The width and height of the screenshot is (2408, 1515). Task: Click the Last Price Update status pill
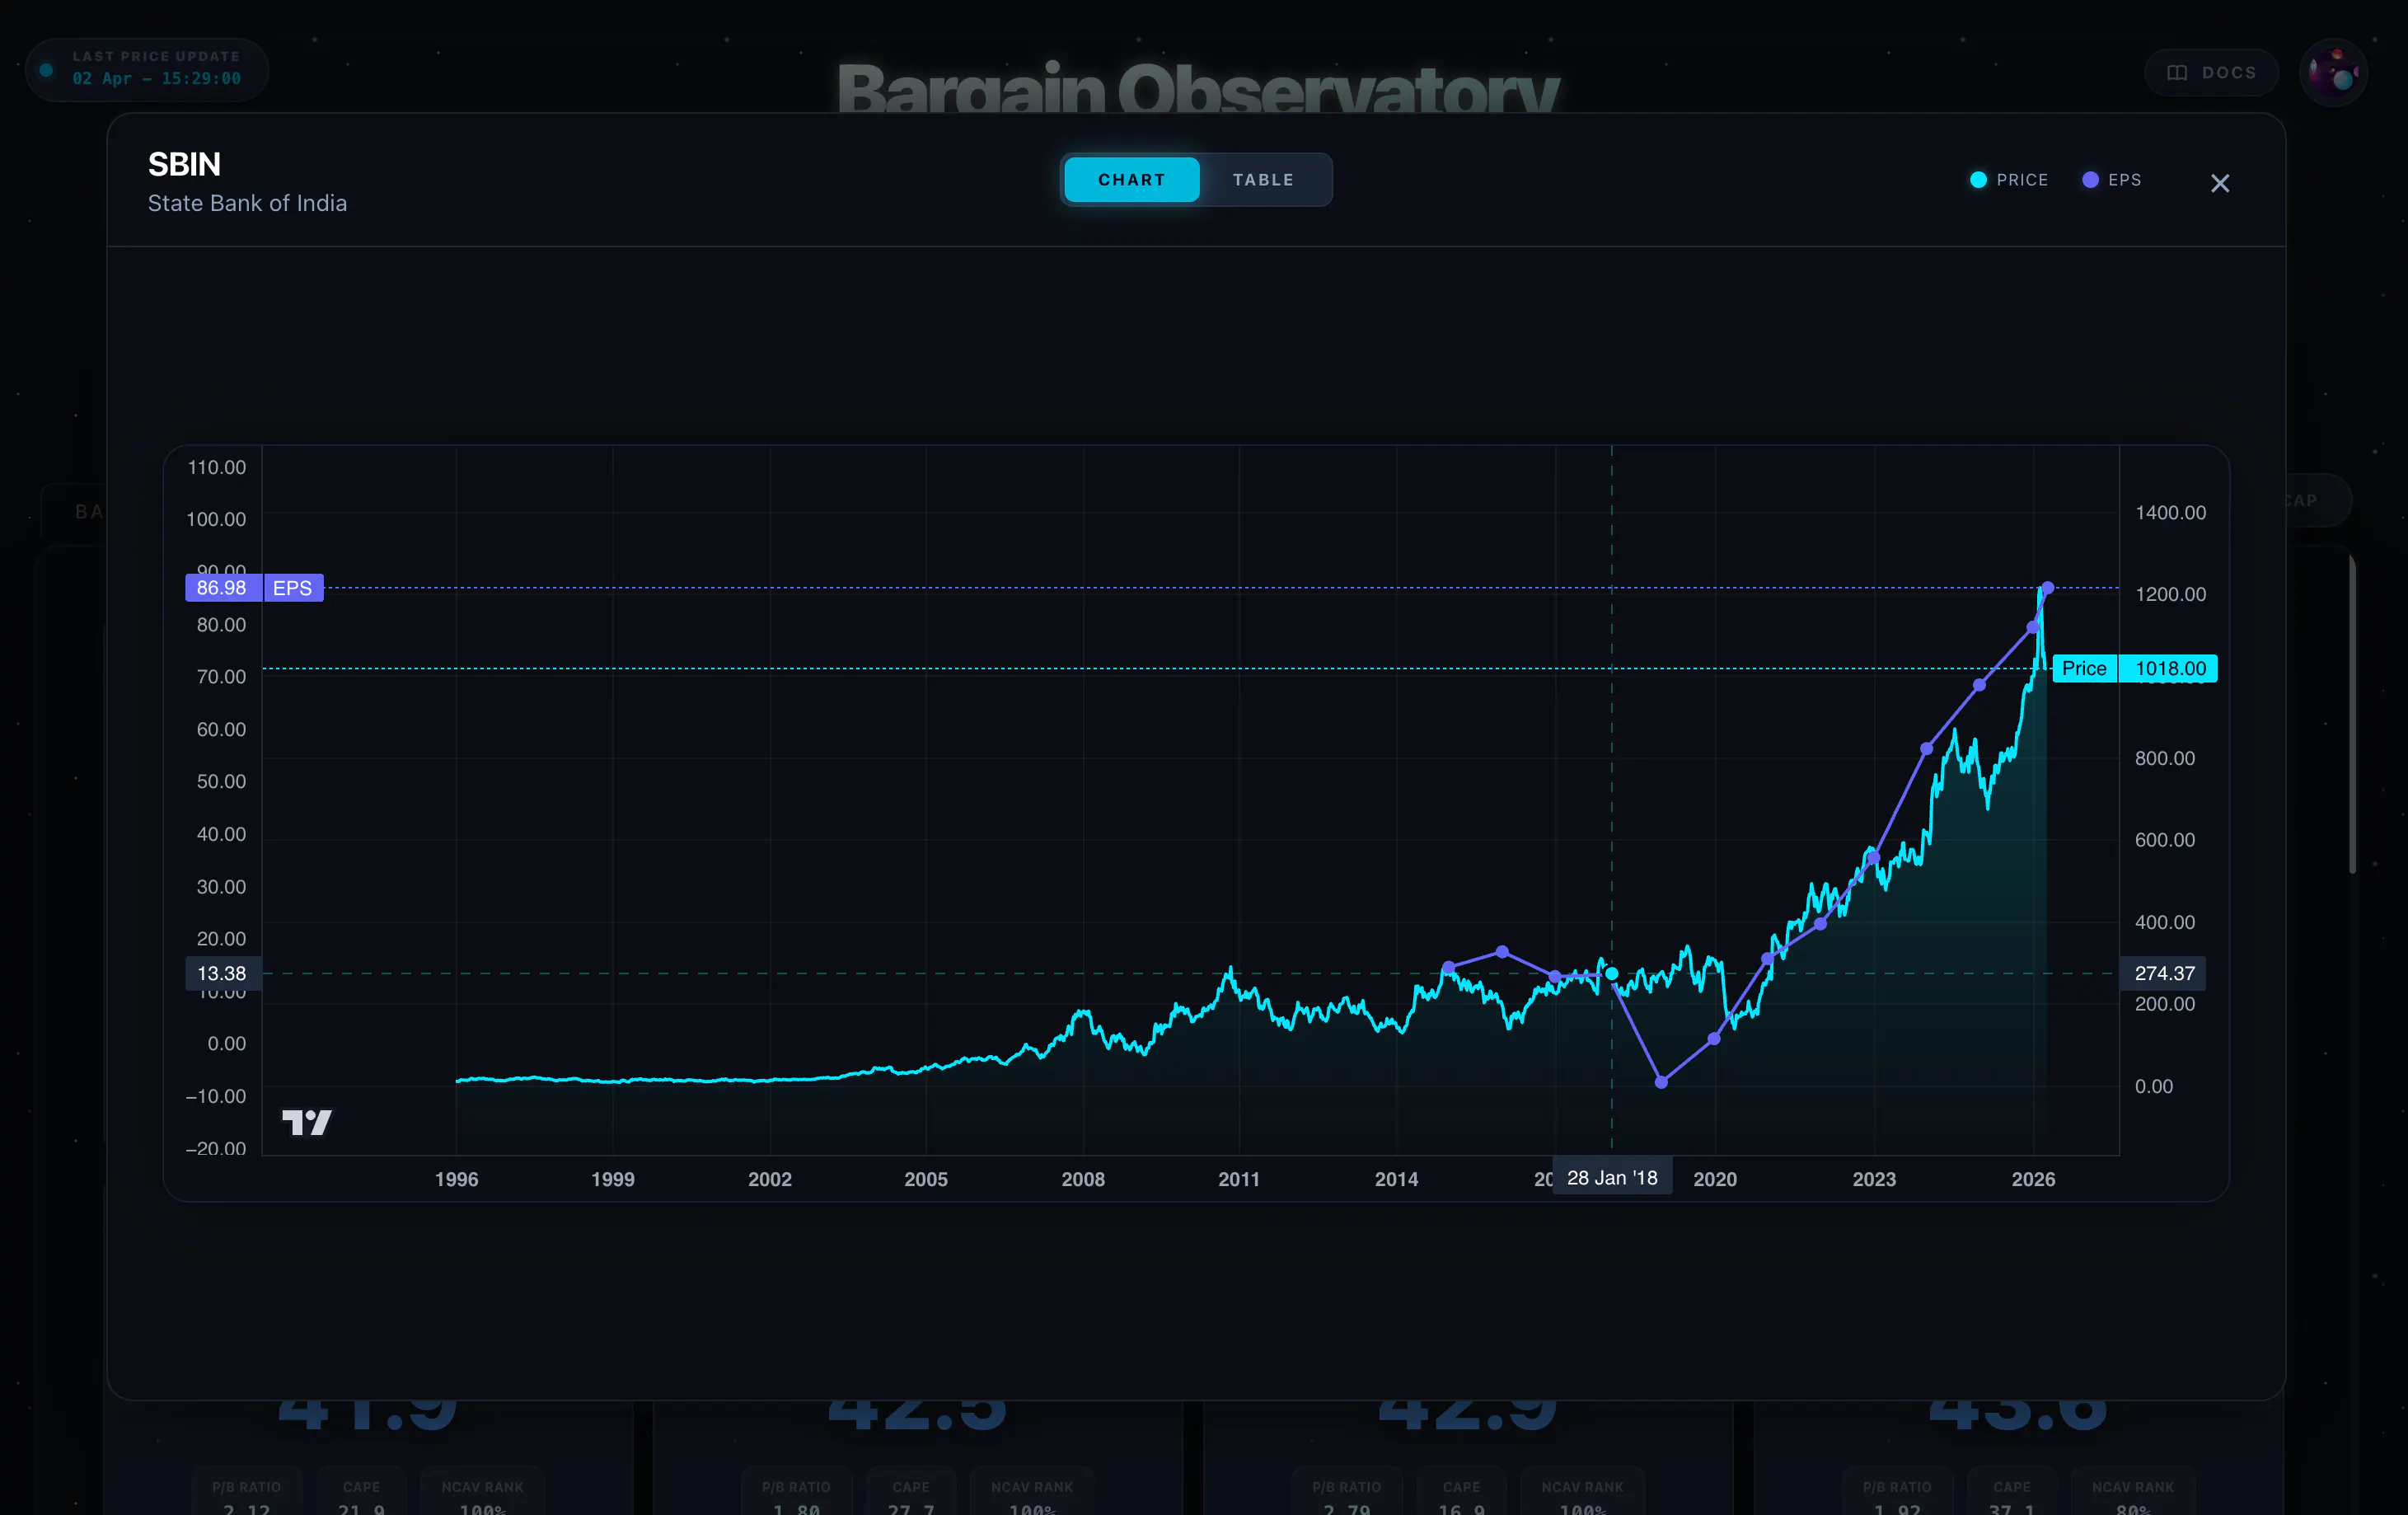point(147,69)
